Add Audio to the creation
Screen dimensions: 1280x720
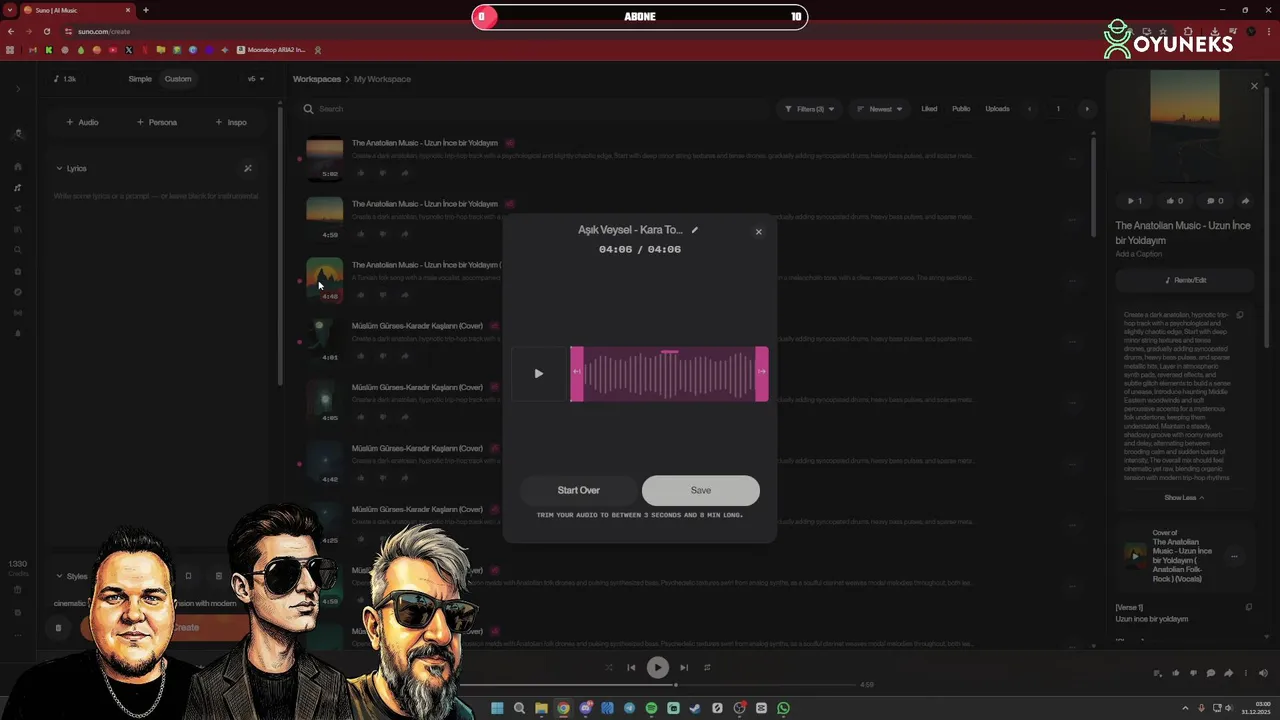[x=82, y=122]
